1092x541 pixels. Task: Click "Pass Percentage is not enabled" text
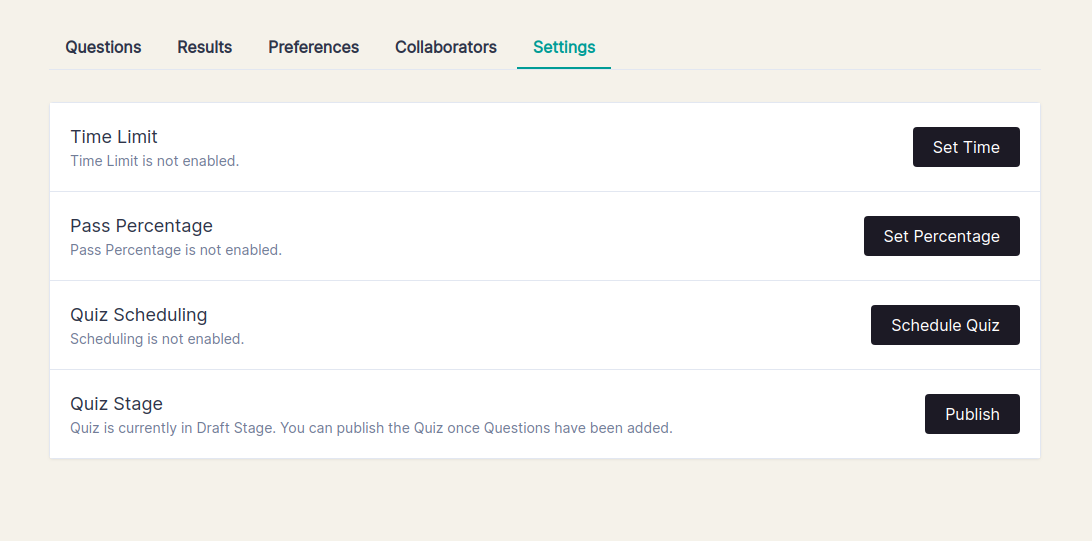pyautogui.click(x=176, y=250)
